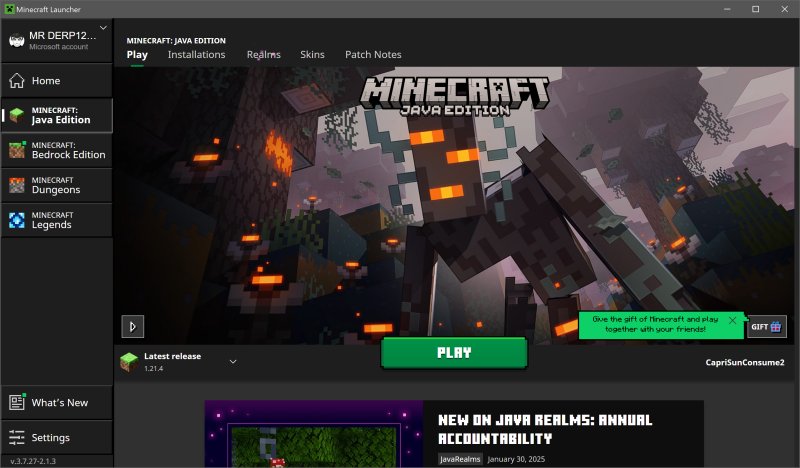The width and height of the screenshot is (800, 468).
Task: Click the green PLAY button
Action: pos(454,353)
